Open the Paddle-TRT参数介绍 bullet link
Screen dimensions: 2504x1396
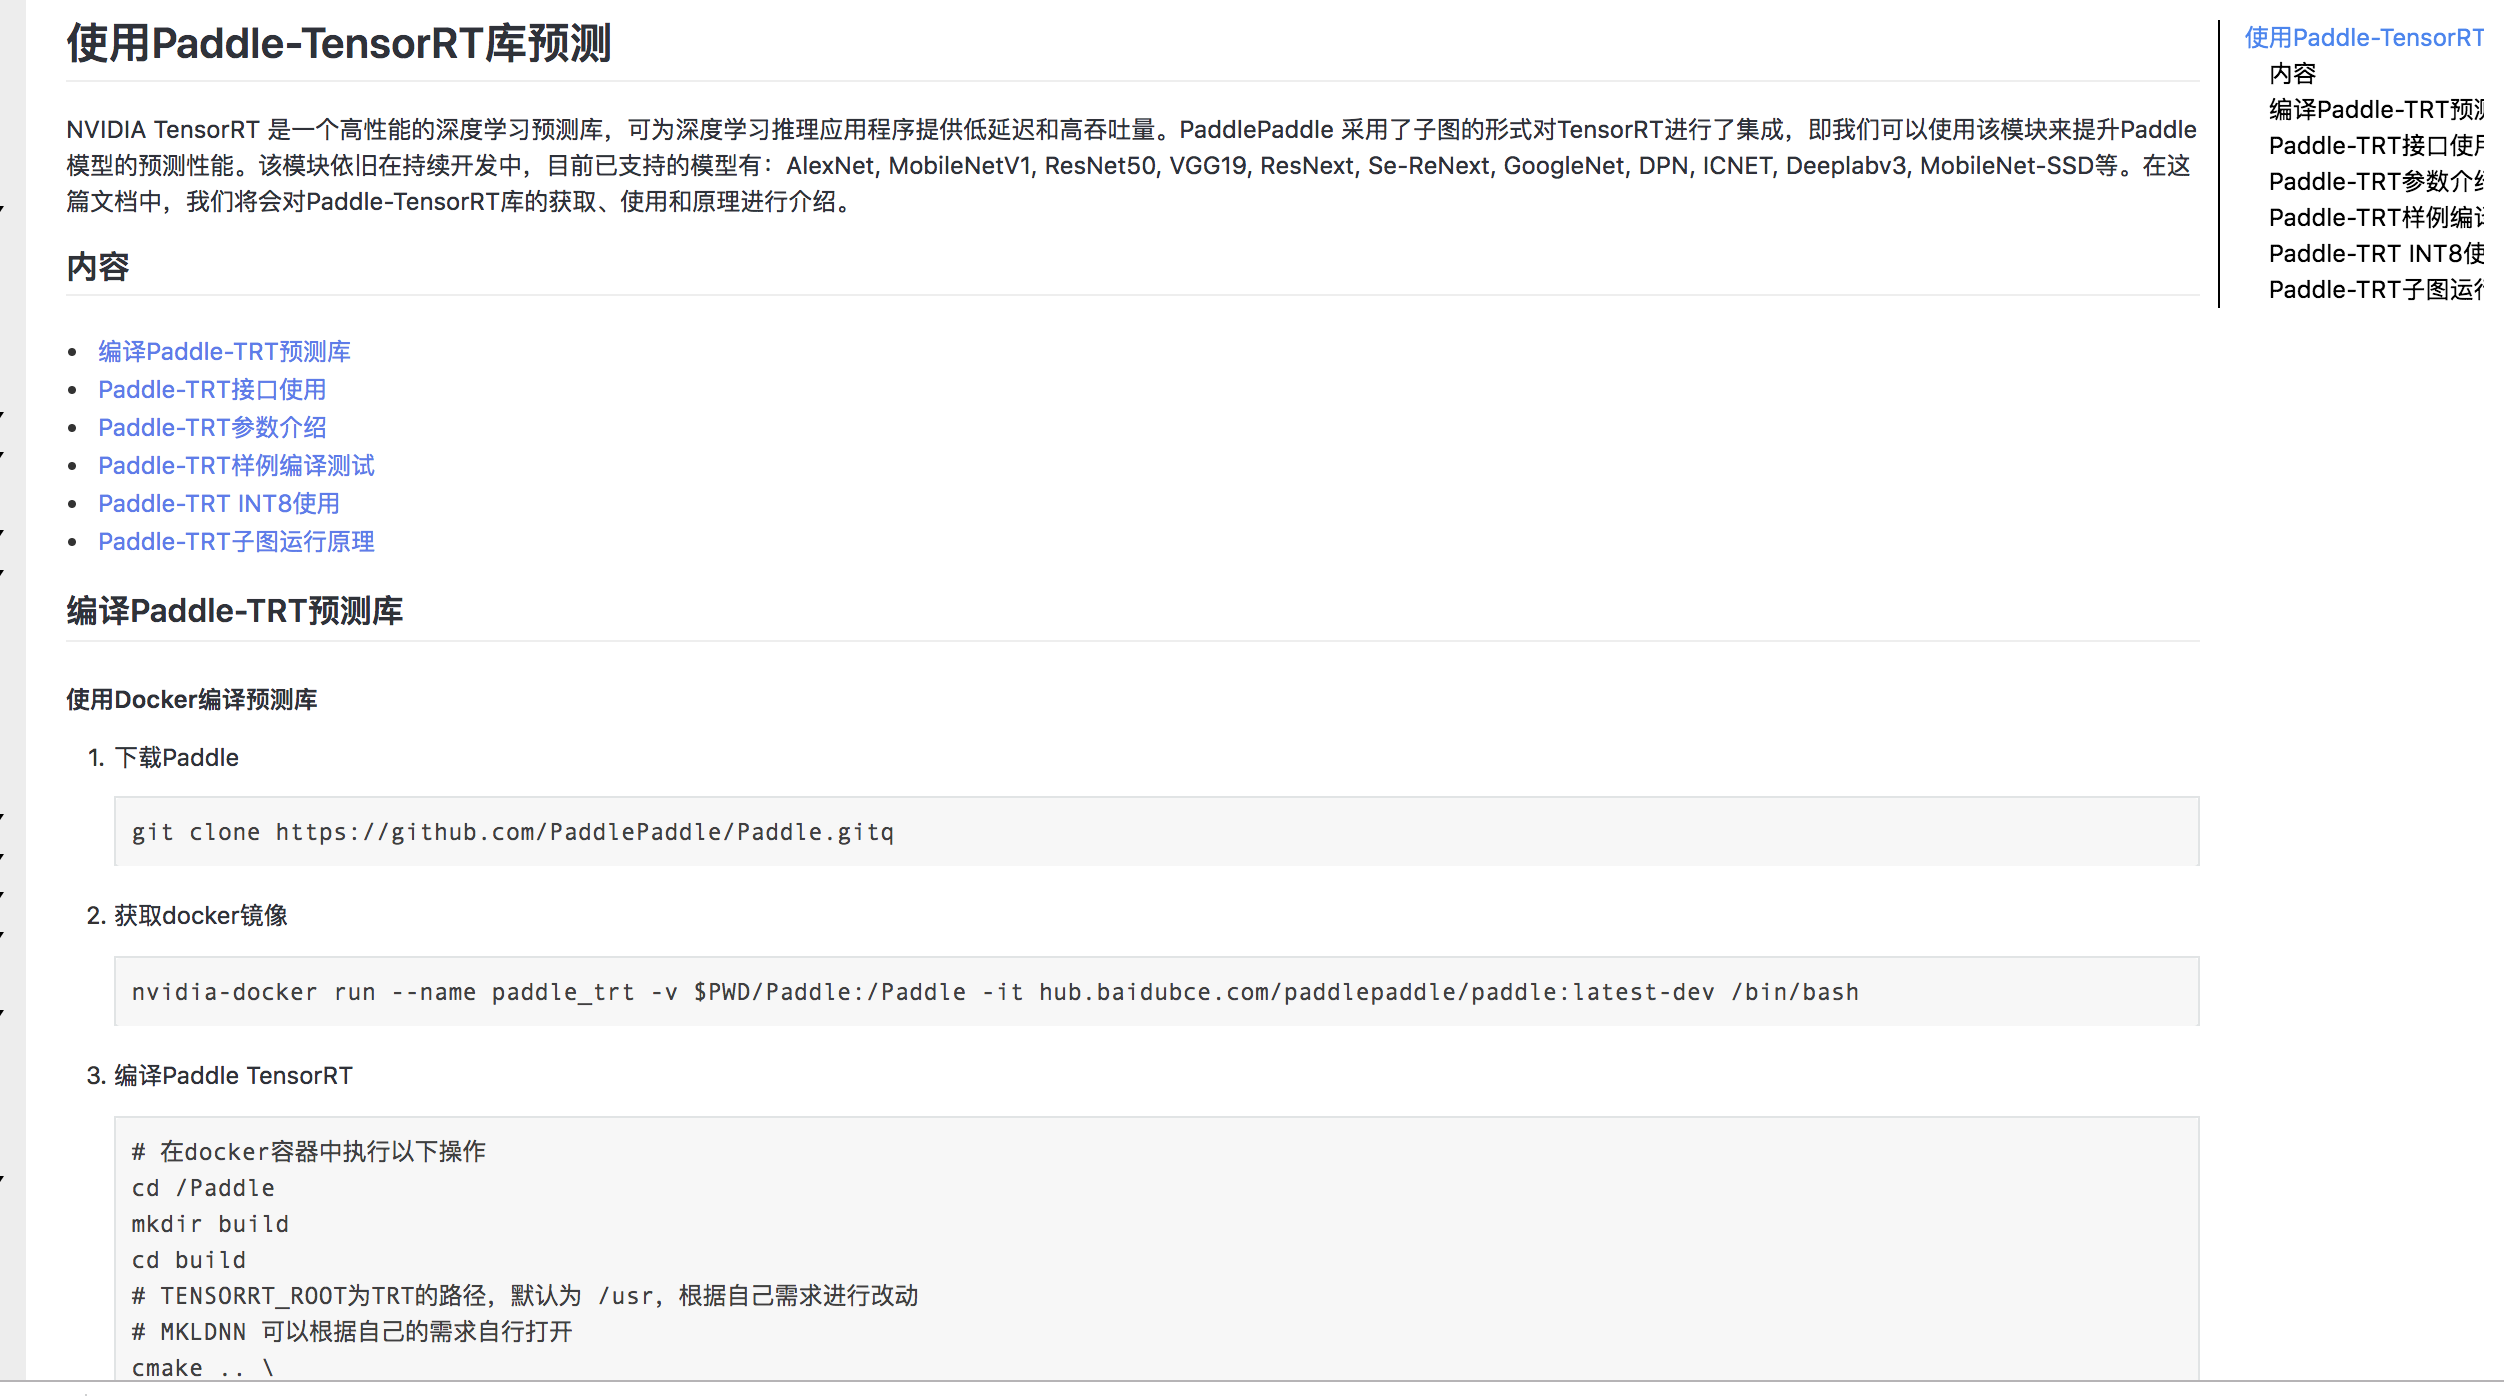tap(212, 428)
